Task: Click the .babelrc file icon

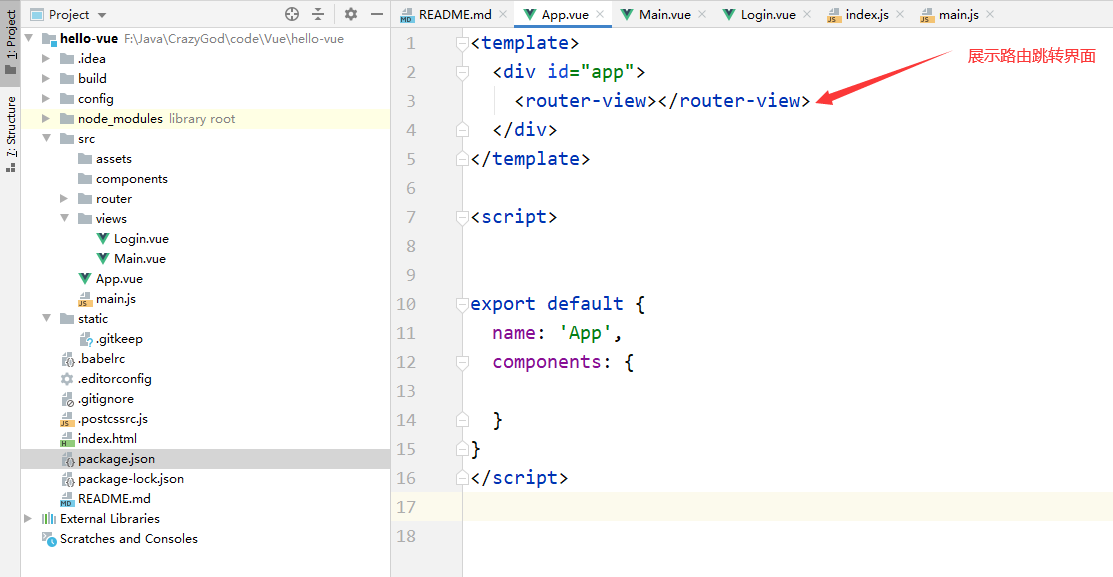Action: pos(67,359)
